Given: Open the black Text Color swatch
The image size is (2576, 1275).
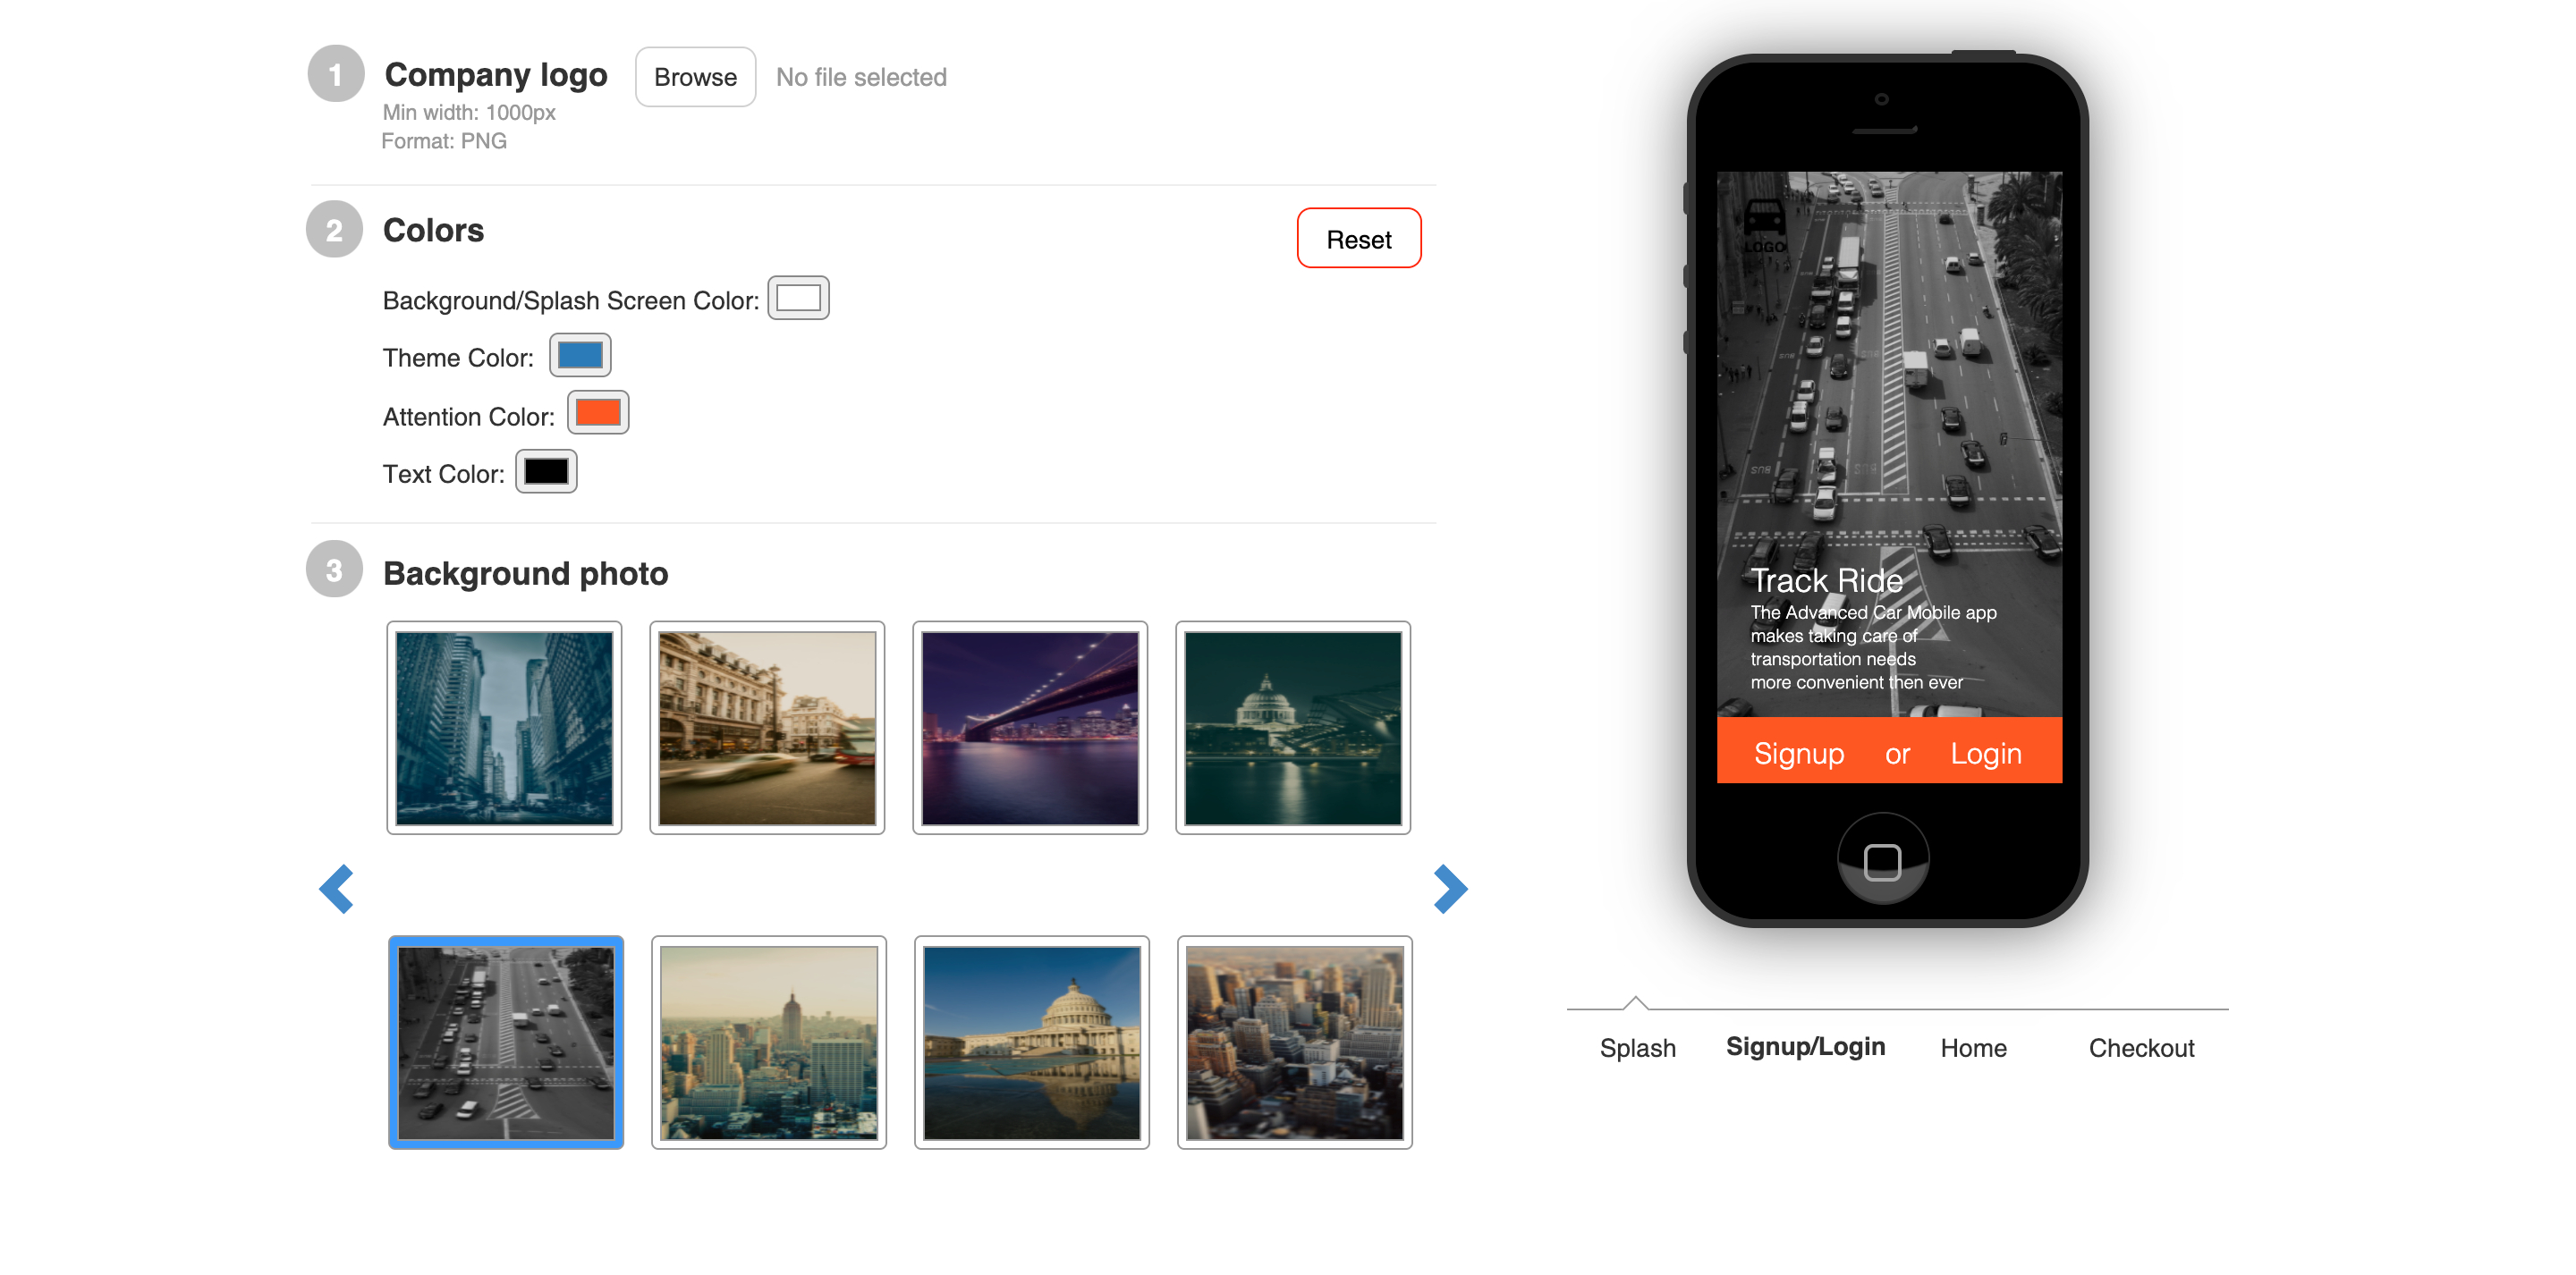Looking at the screenshot, I should 546,472.
